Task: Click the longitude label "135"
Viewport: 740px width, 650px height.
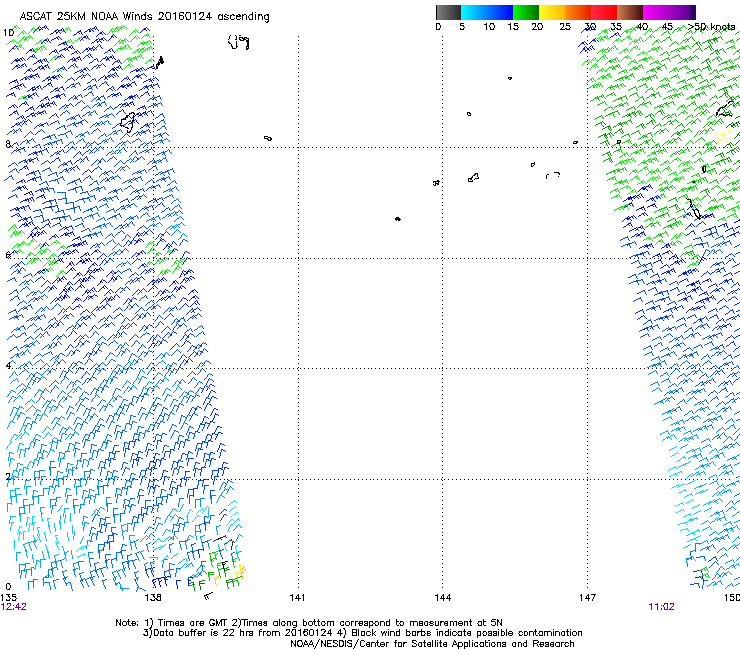Action: tap(8, 598)
